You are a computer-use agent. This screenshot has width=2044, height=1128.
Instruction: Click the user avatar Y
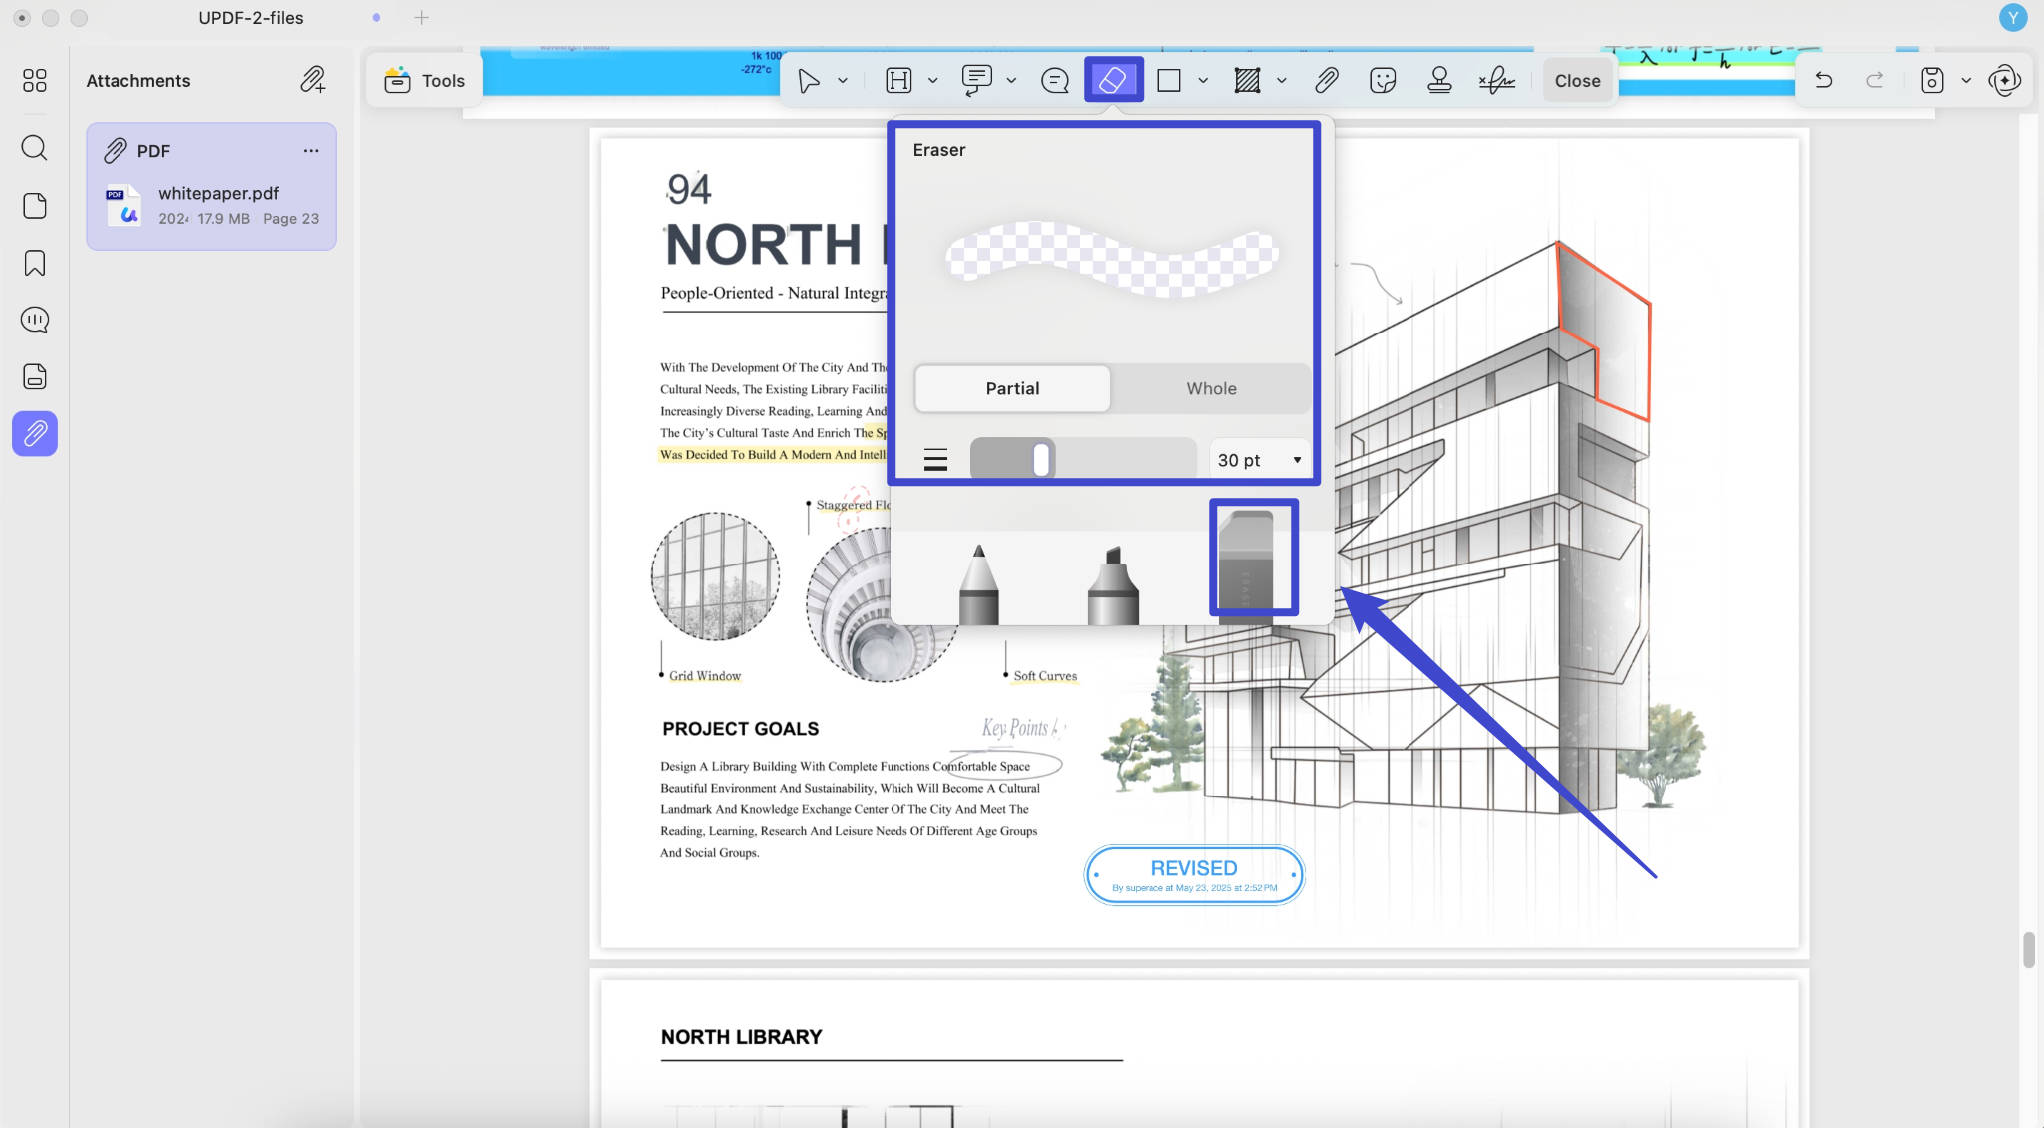(2013, 17)
